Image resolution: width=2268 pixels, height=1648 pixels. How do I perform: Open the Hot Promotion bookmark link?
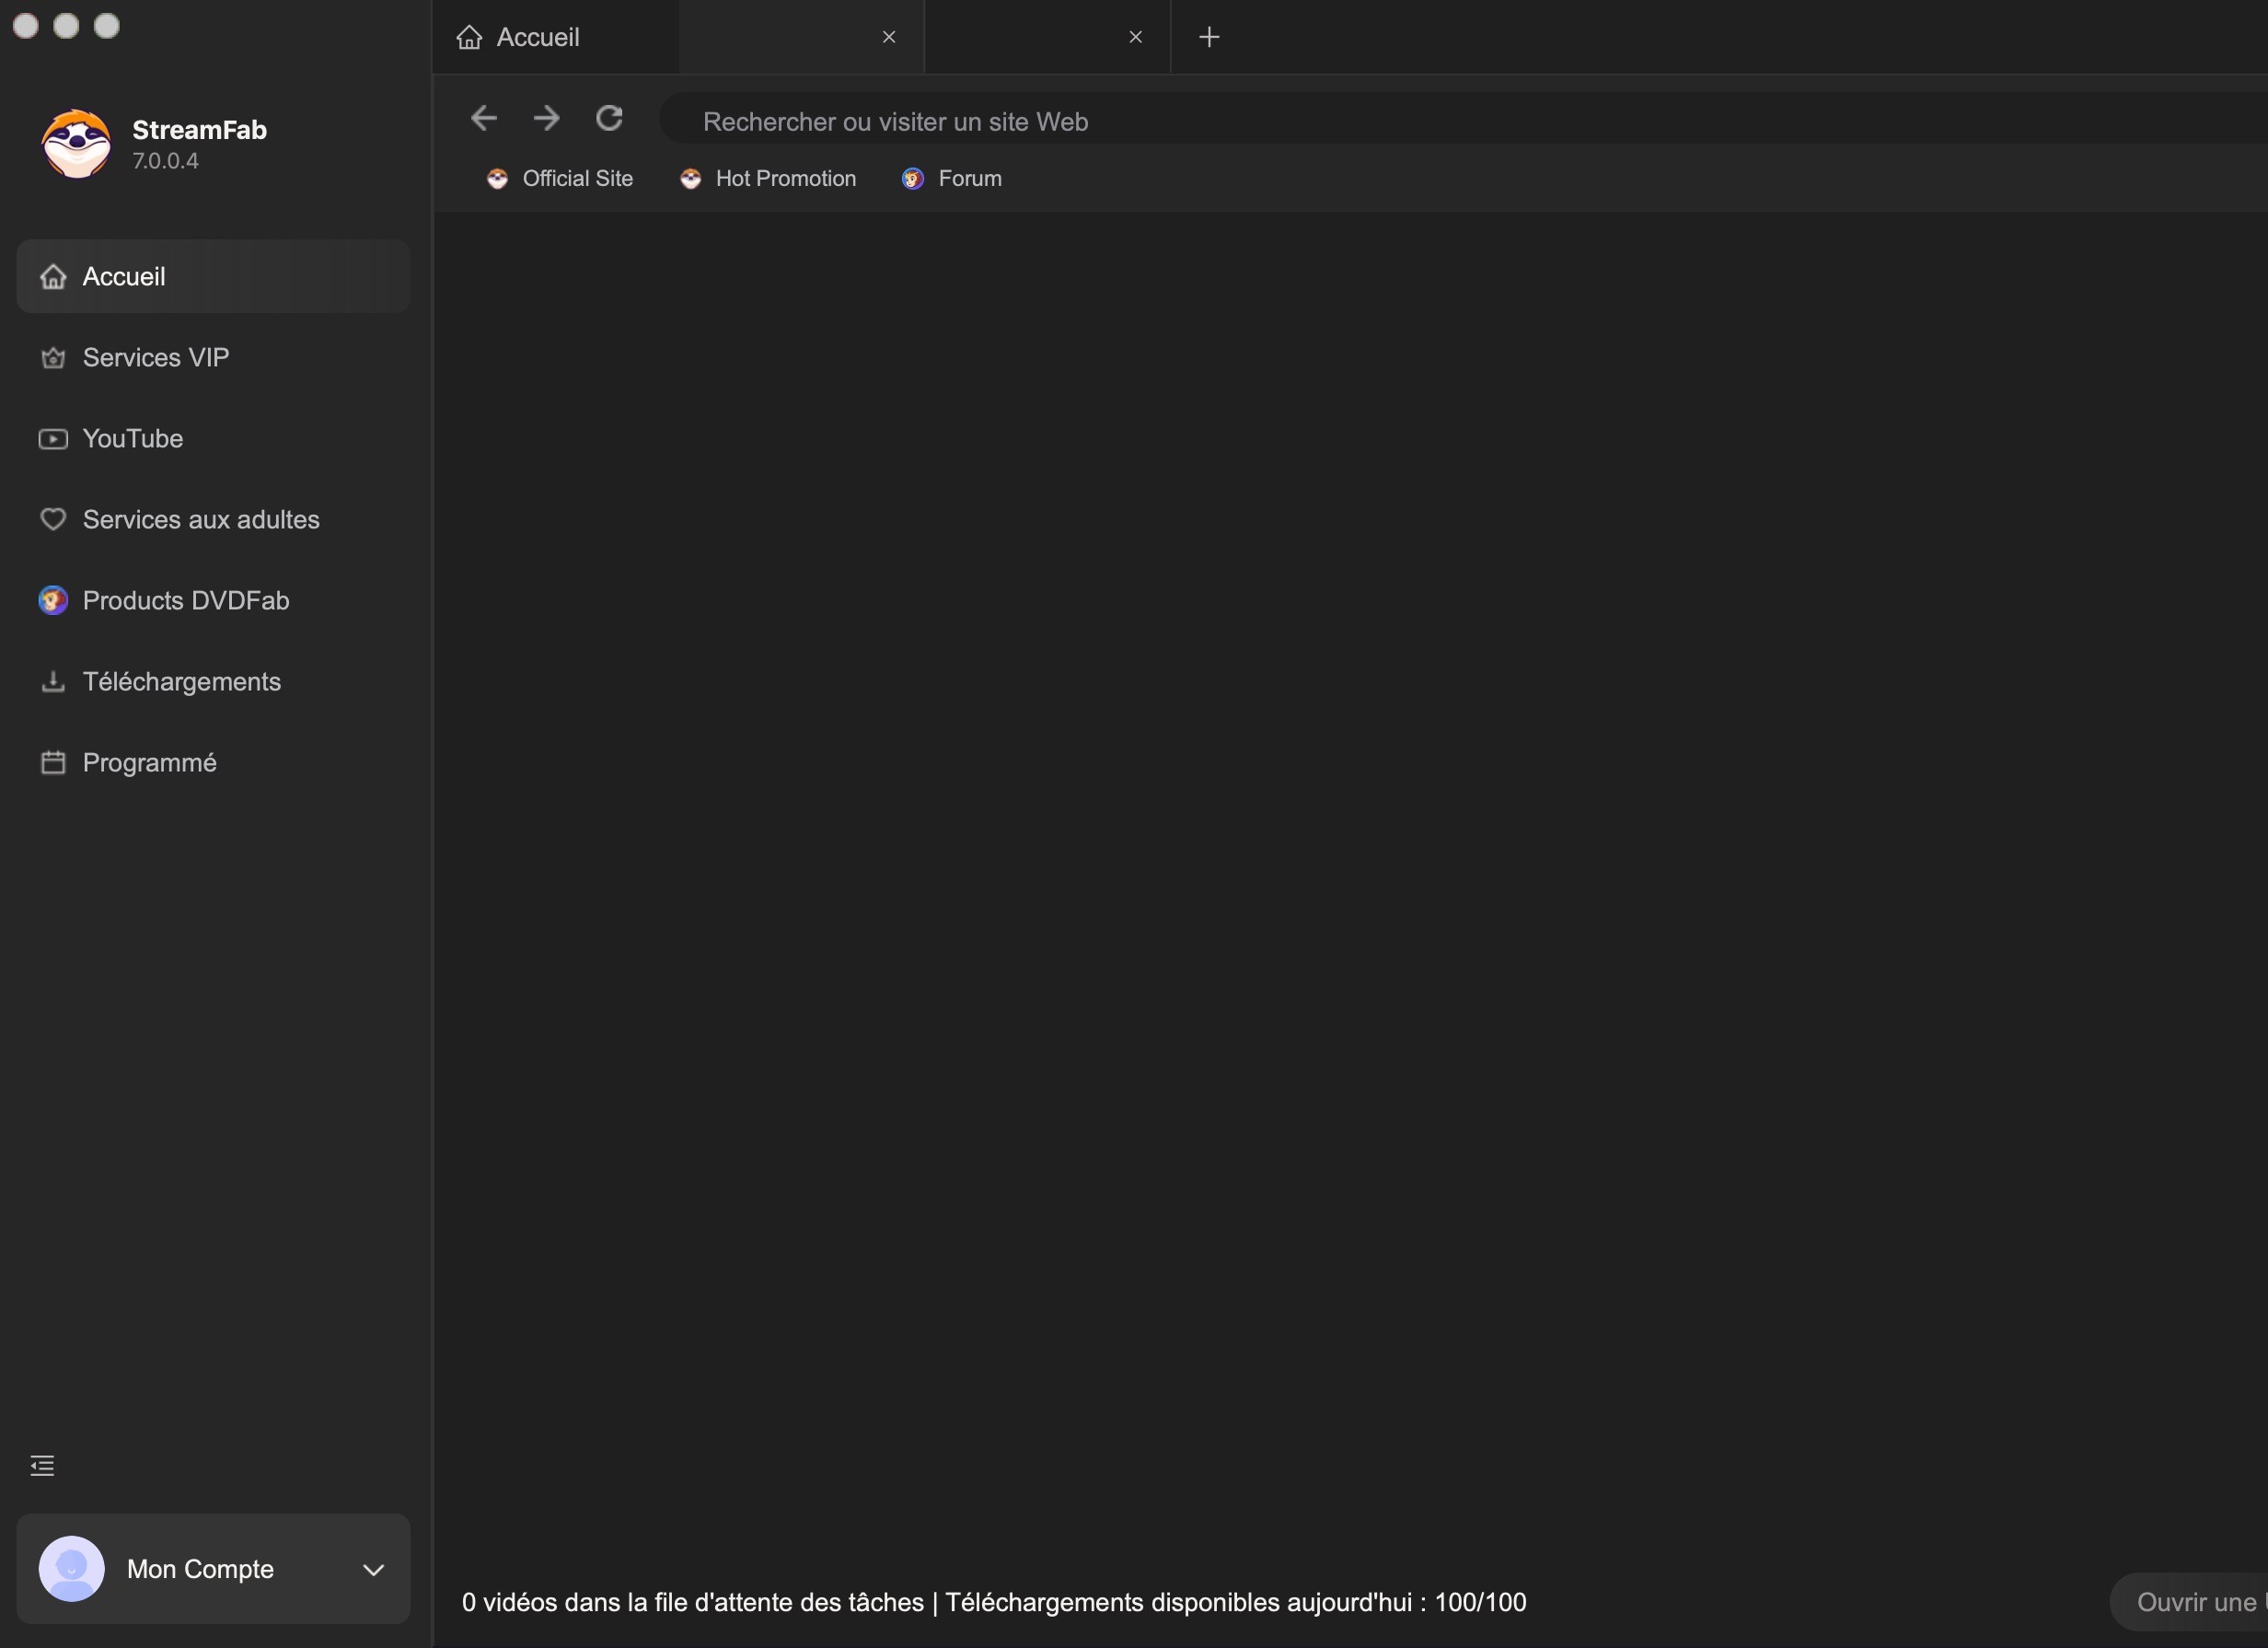pos(785,179)
